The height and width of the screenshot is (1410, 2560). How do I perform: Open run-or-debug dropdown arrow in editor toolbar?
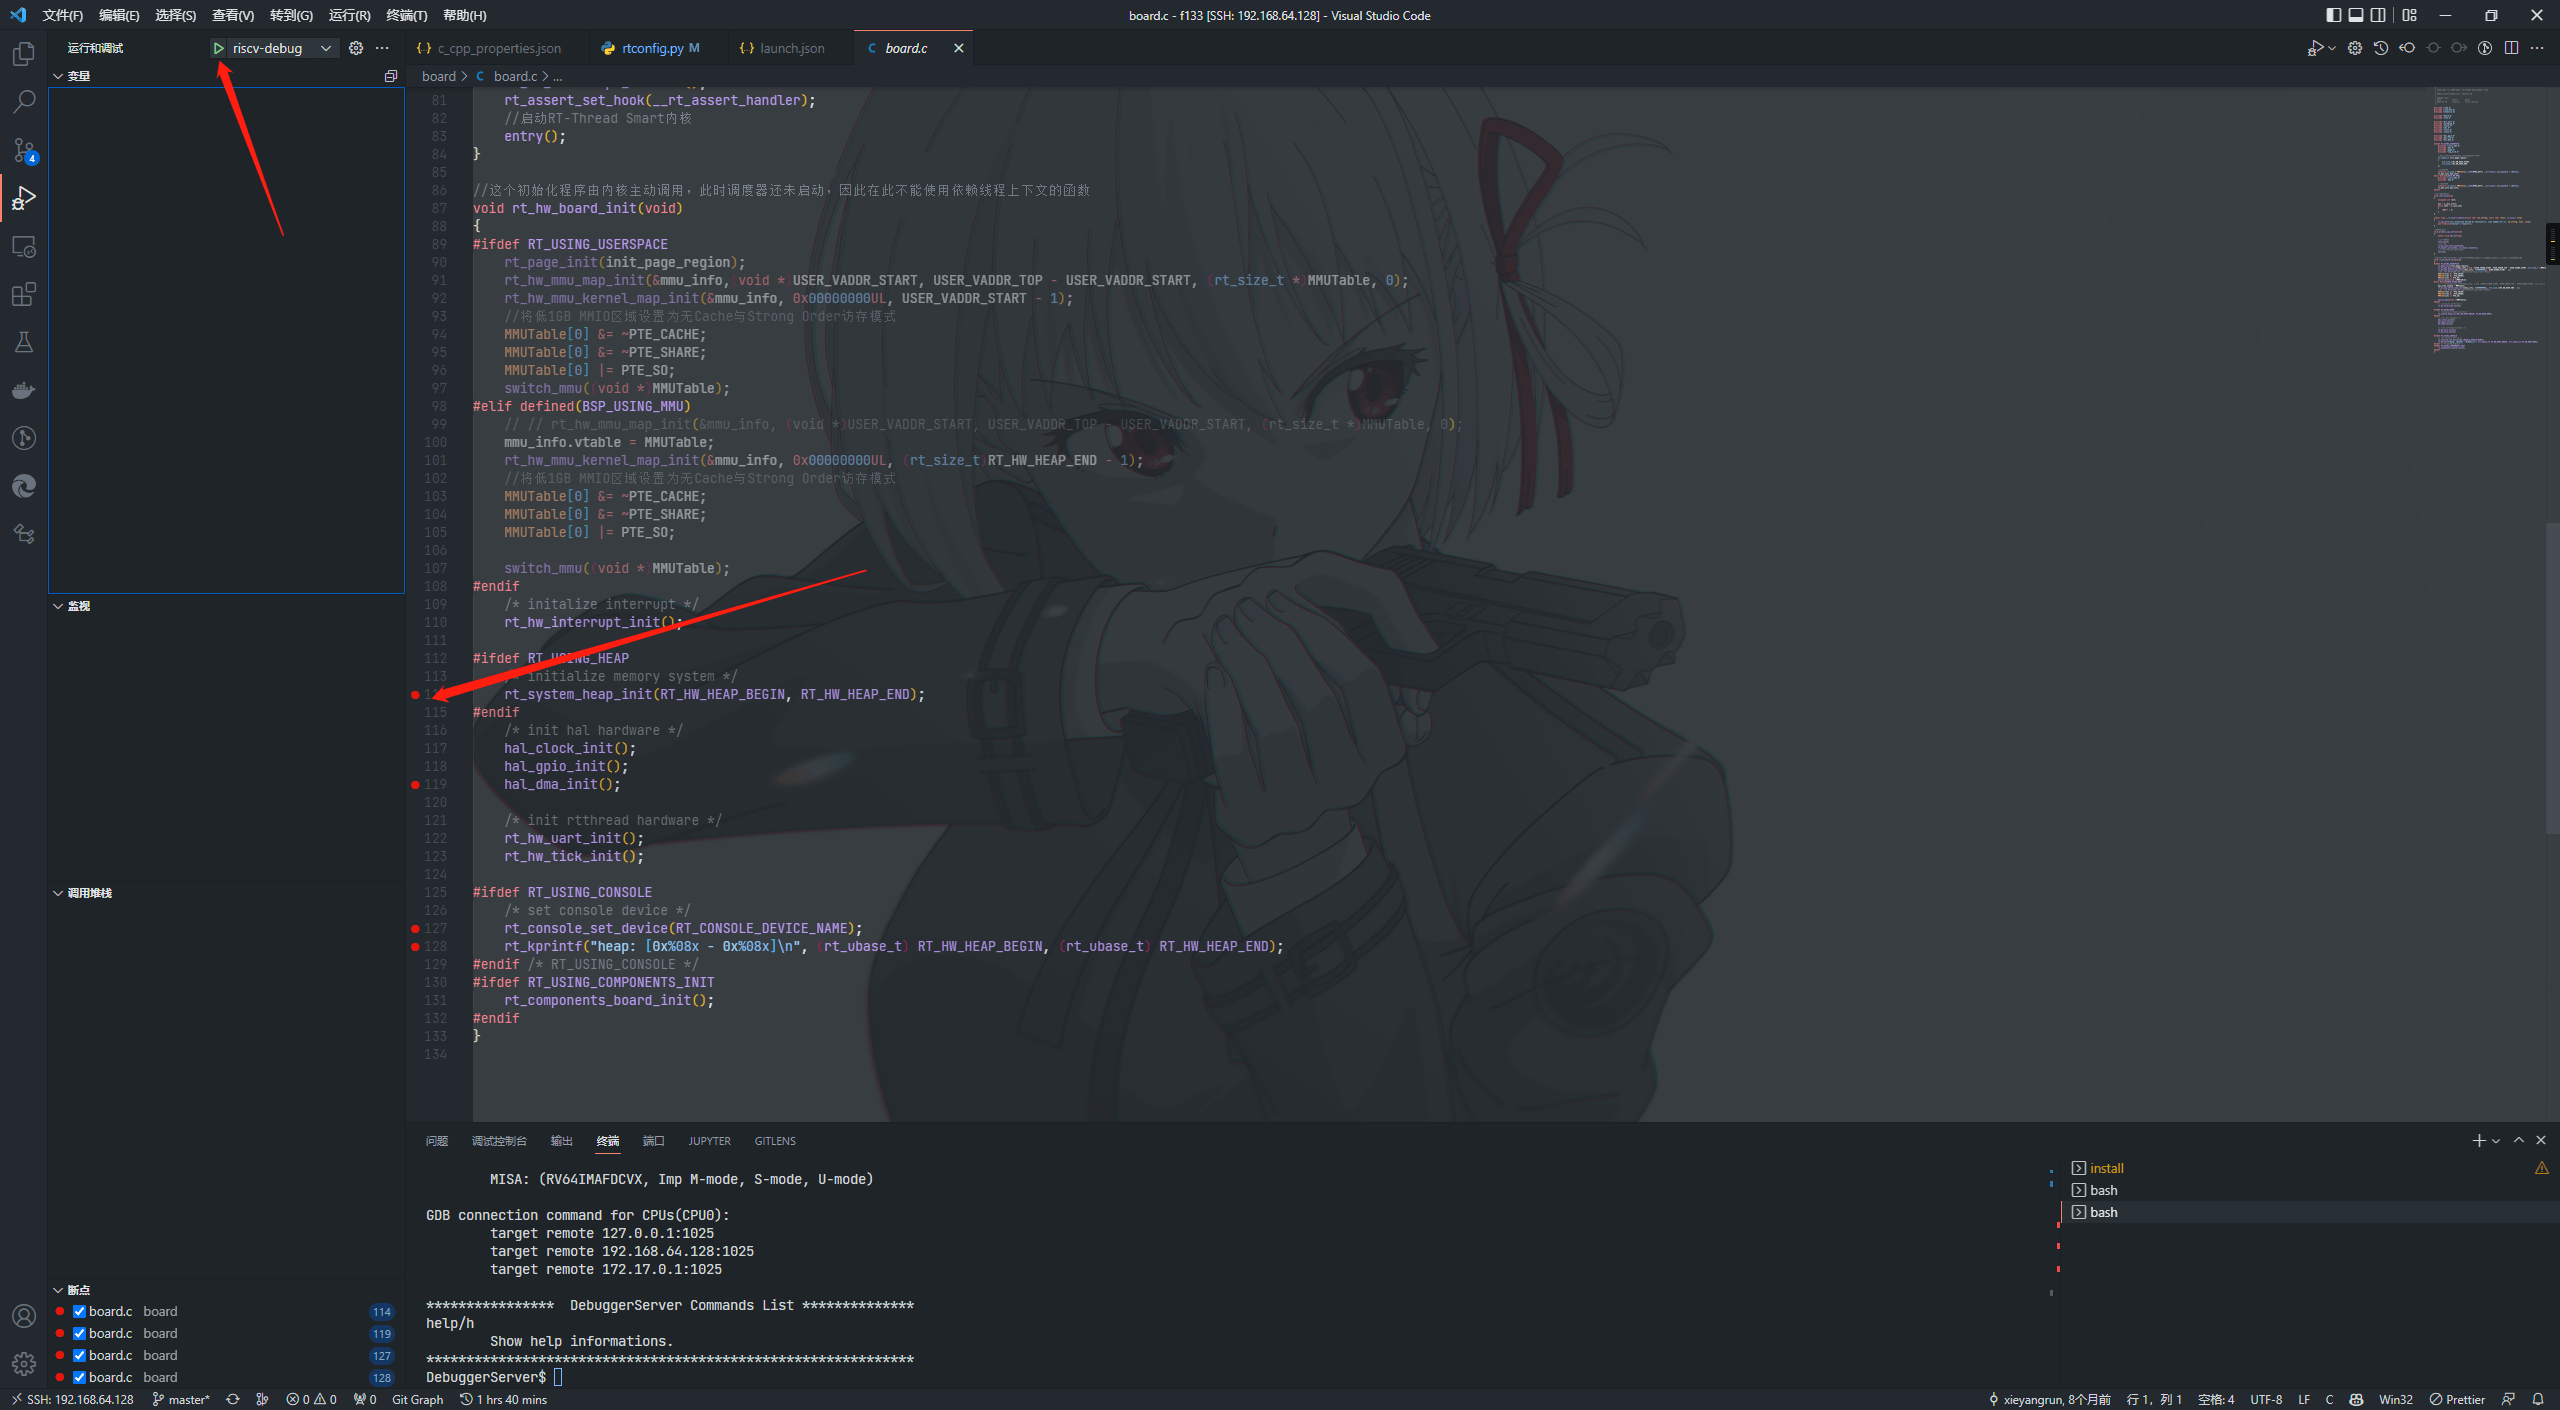tap(2332, 48)
